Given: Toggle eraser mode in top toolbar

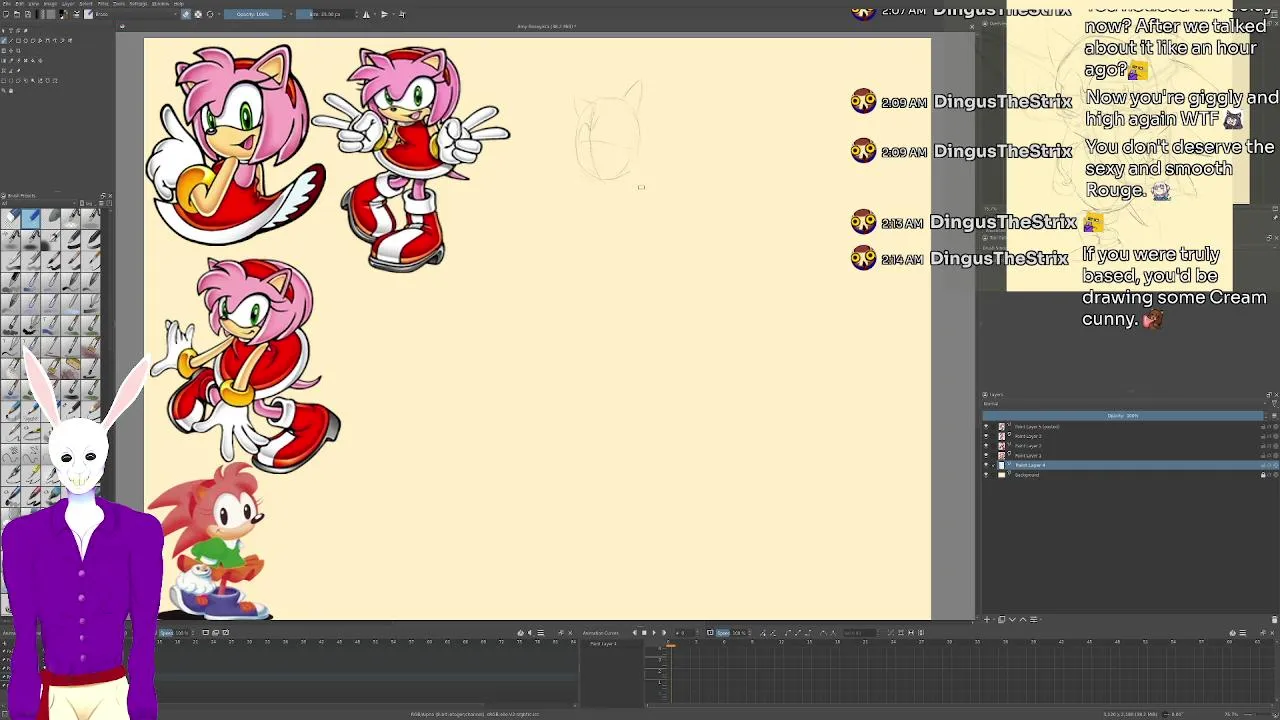Looking at the screenshot, I should coord(186,14).
